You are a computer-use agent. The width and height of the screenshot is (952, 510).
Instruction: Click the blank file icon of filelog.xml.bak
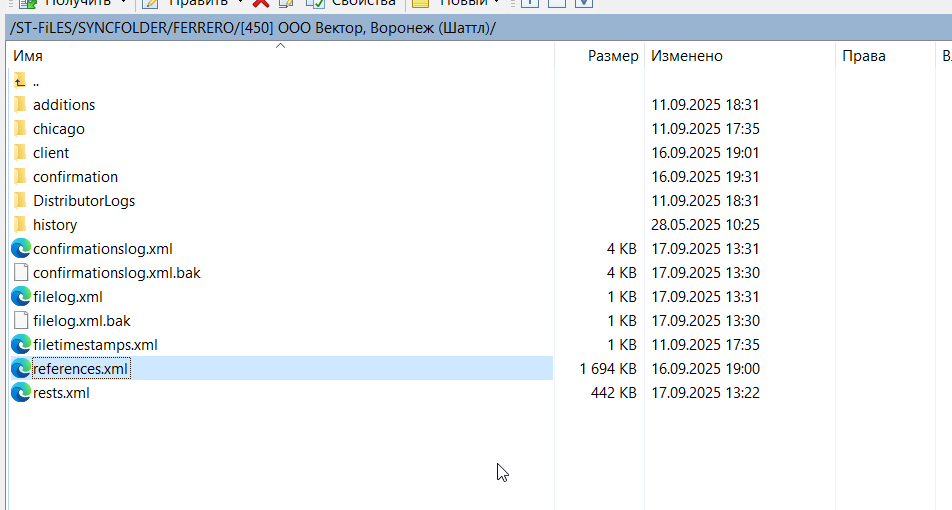tap(21, 321)
